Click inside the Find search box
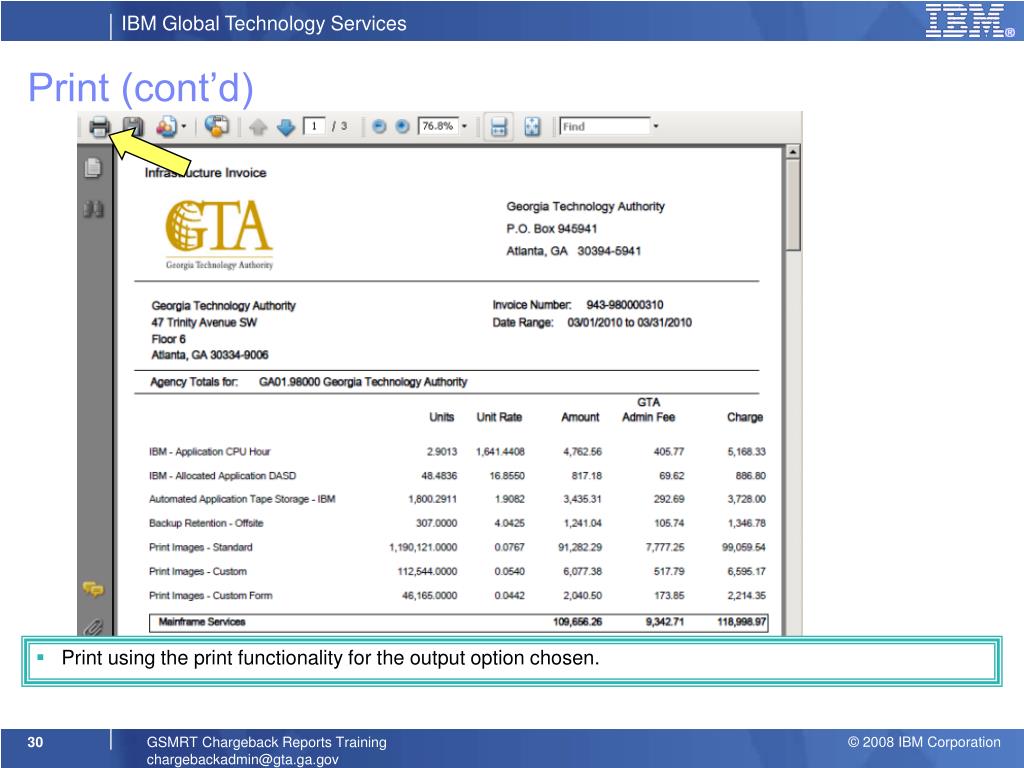The image size is (1024, 768). (x=605, y=126)
